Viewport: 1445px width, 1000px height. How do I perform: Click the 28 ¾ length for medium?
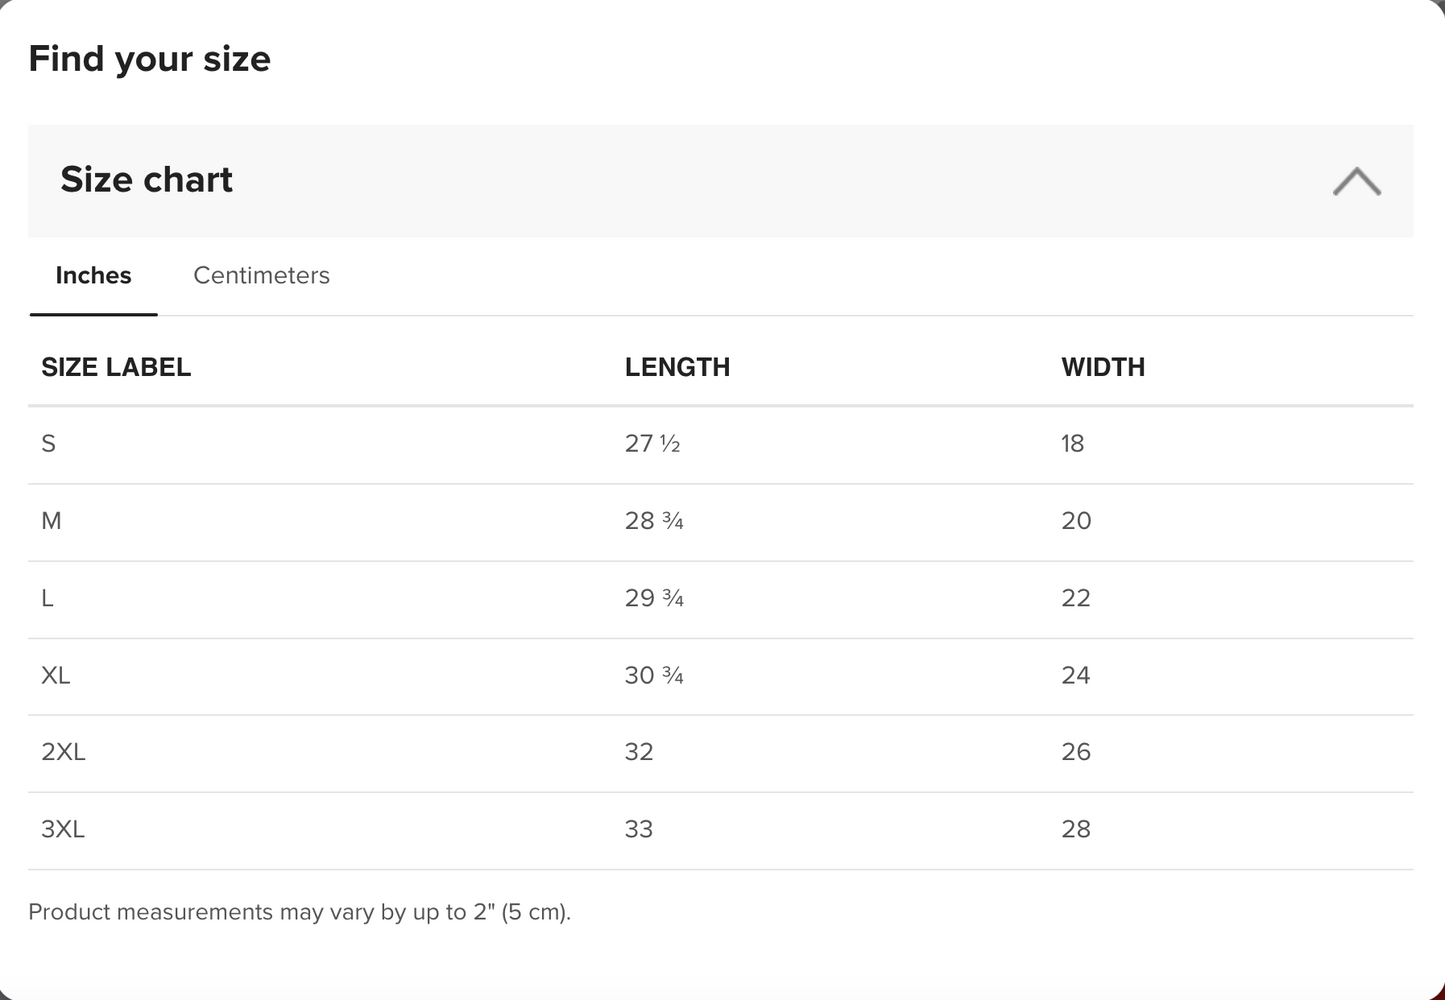pyautogui.click(x=654, y=521)
